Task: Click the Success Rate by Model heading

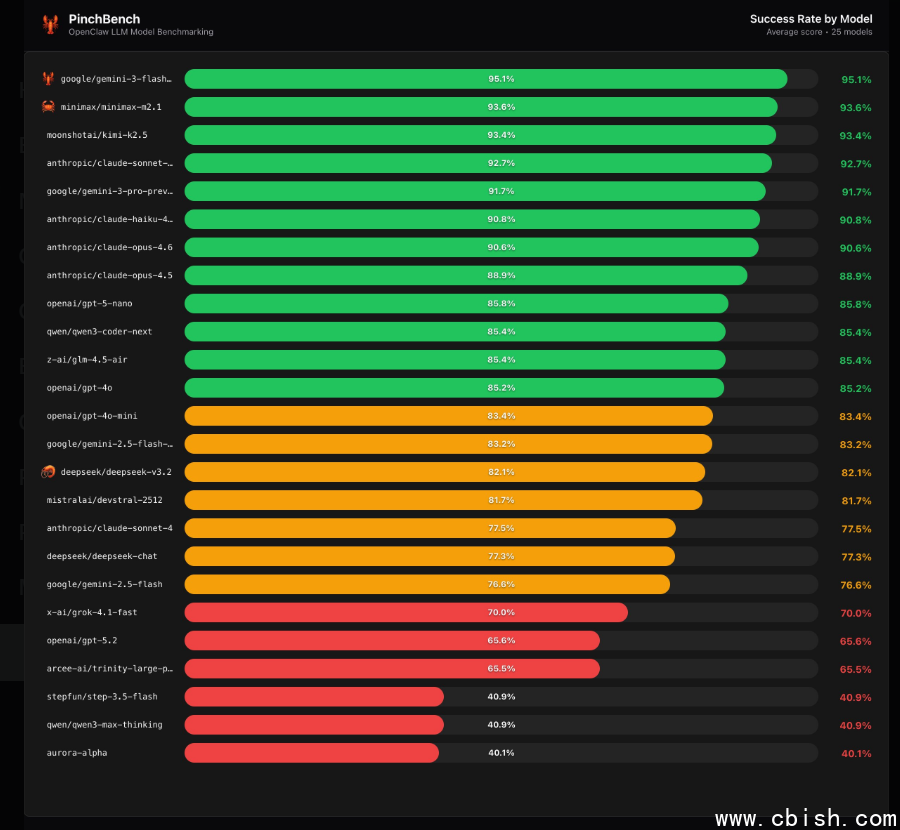Action: [x=810, y=18]
